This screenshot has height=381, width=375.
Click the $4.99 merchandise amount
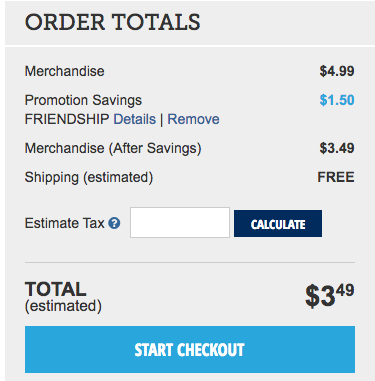[337, 71]
